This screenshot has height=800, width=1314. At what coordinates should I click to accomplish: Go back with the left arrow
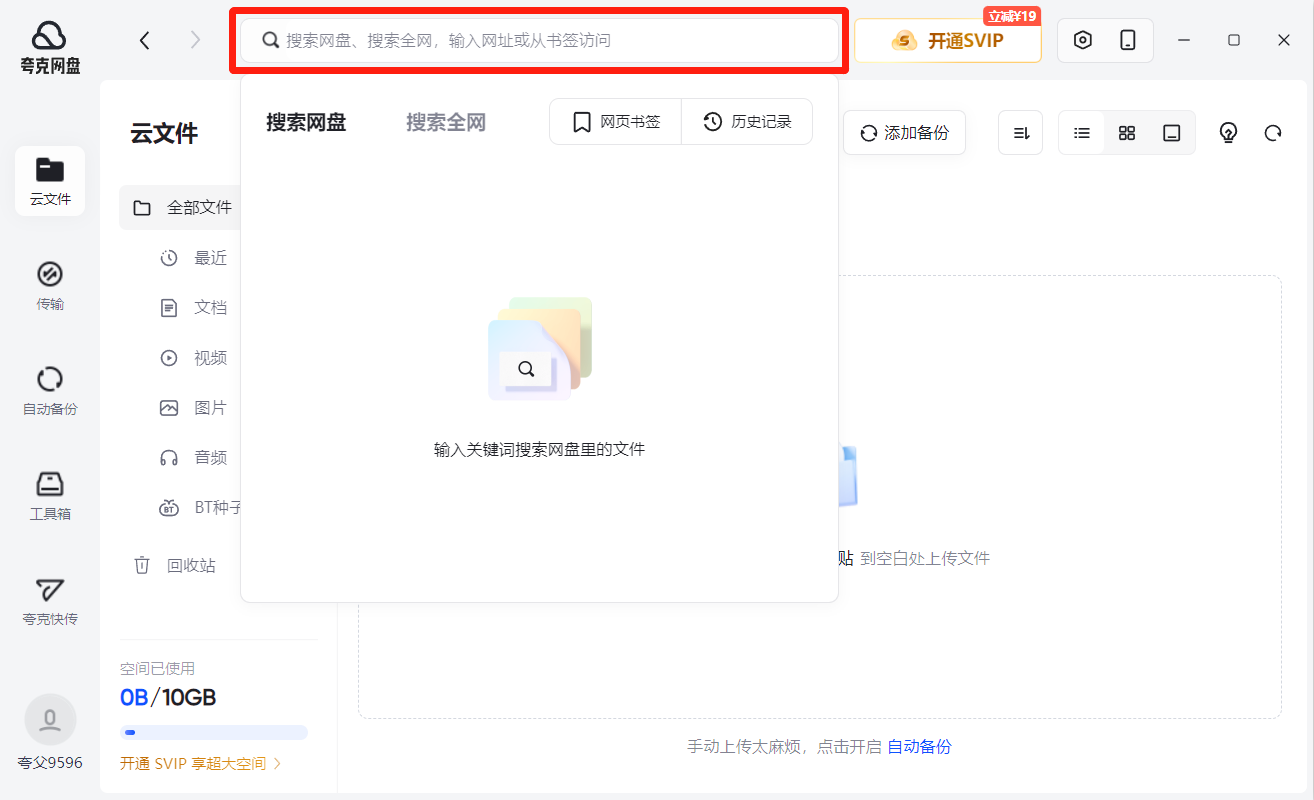point(145,40)
